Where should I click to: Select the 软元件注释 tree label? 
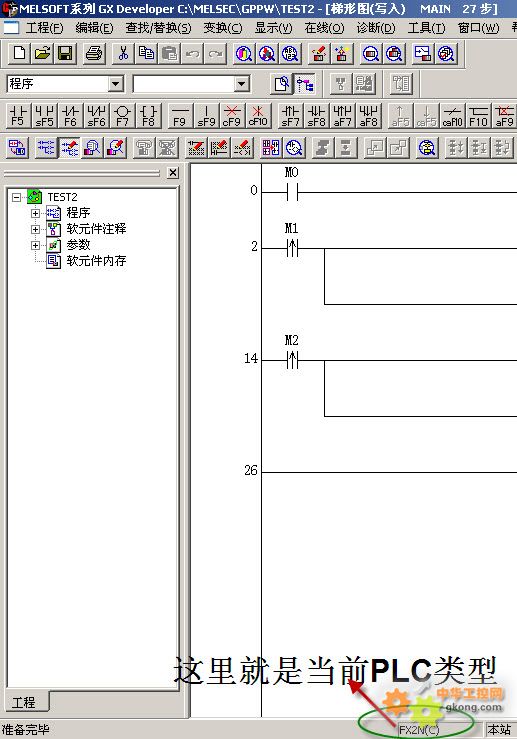(x=96, y=229)
